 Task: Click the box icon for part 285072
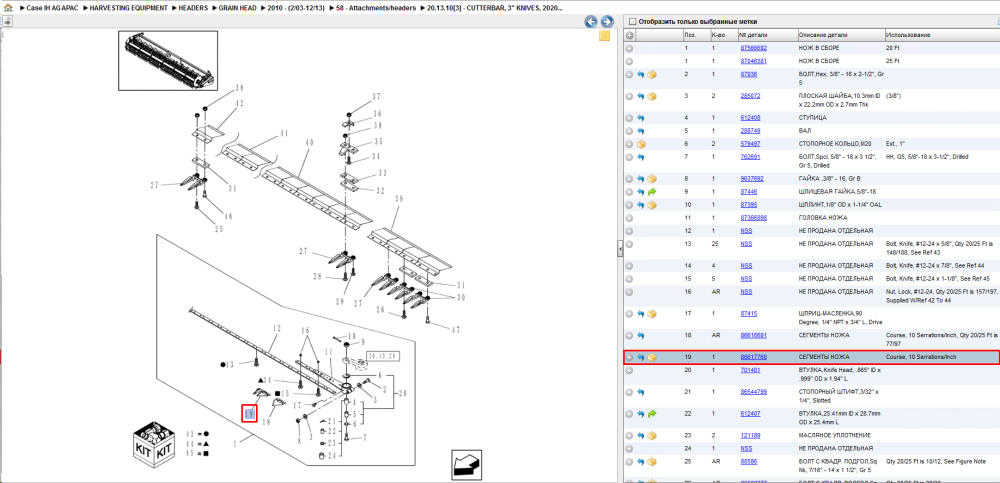coord(652,96)
